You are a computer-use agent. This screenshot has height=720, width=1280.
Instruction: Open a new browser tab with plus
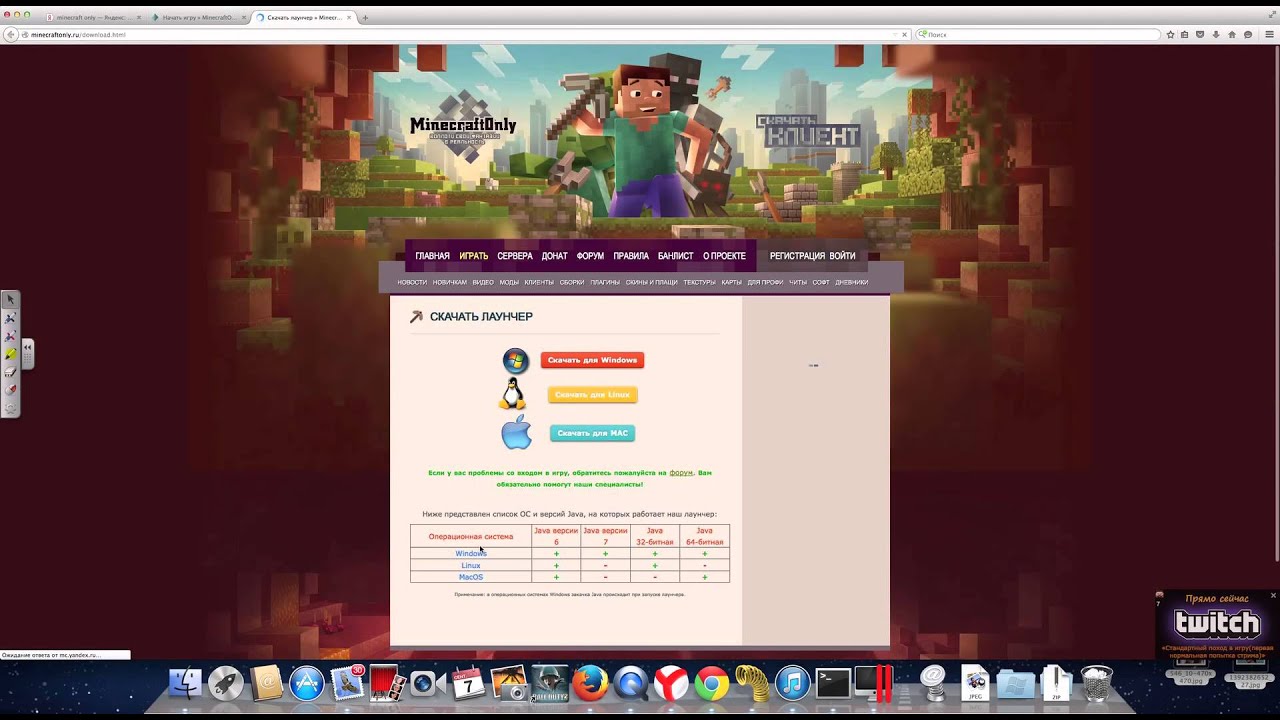(x=365, y=17)
